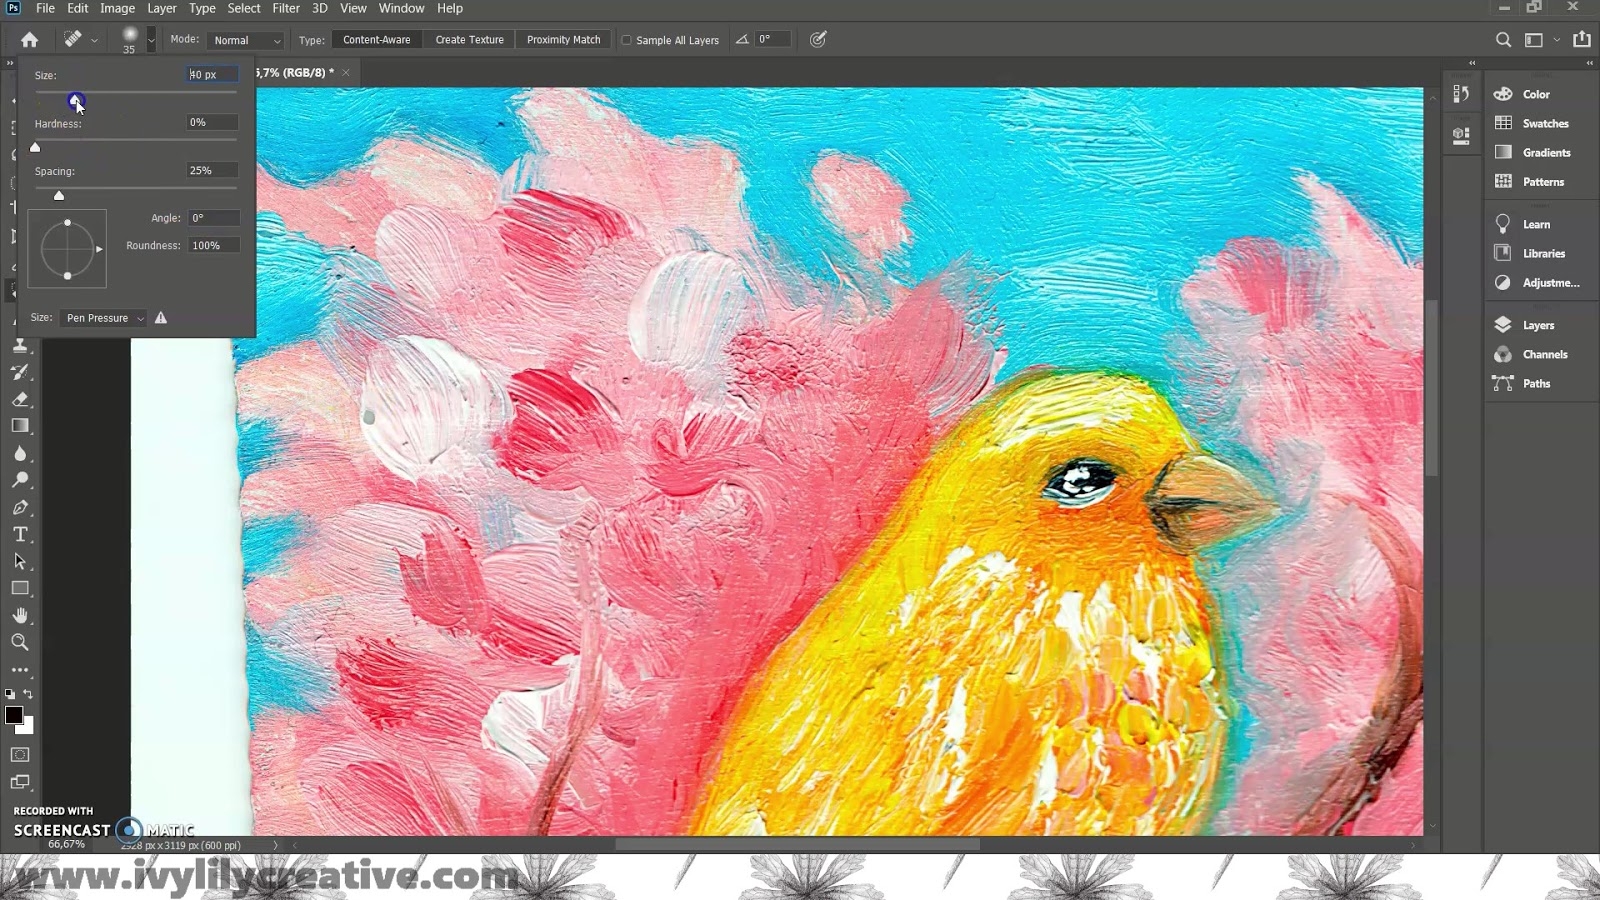Open the Image menu
The image size is (1600, 900).
[x=117, y=8]
